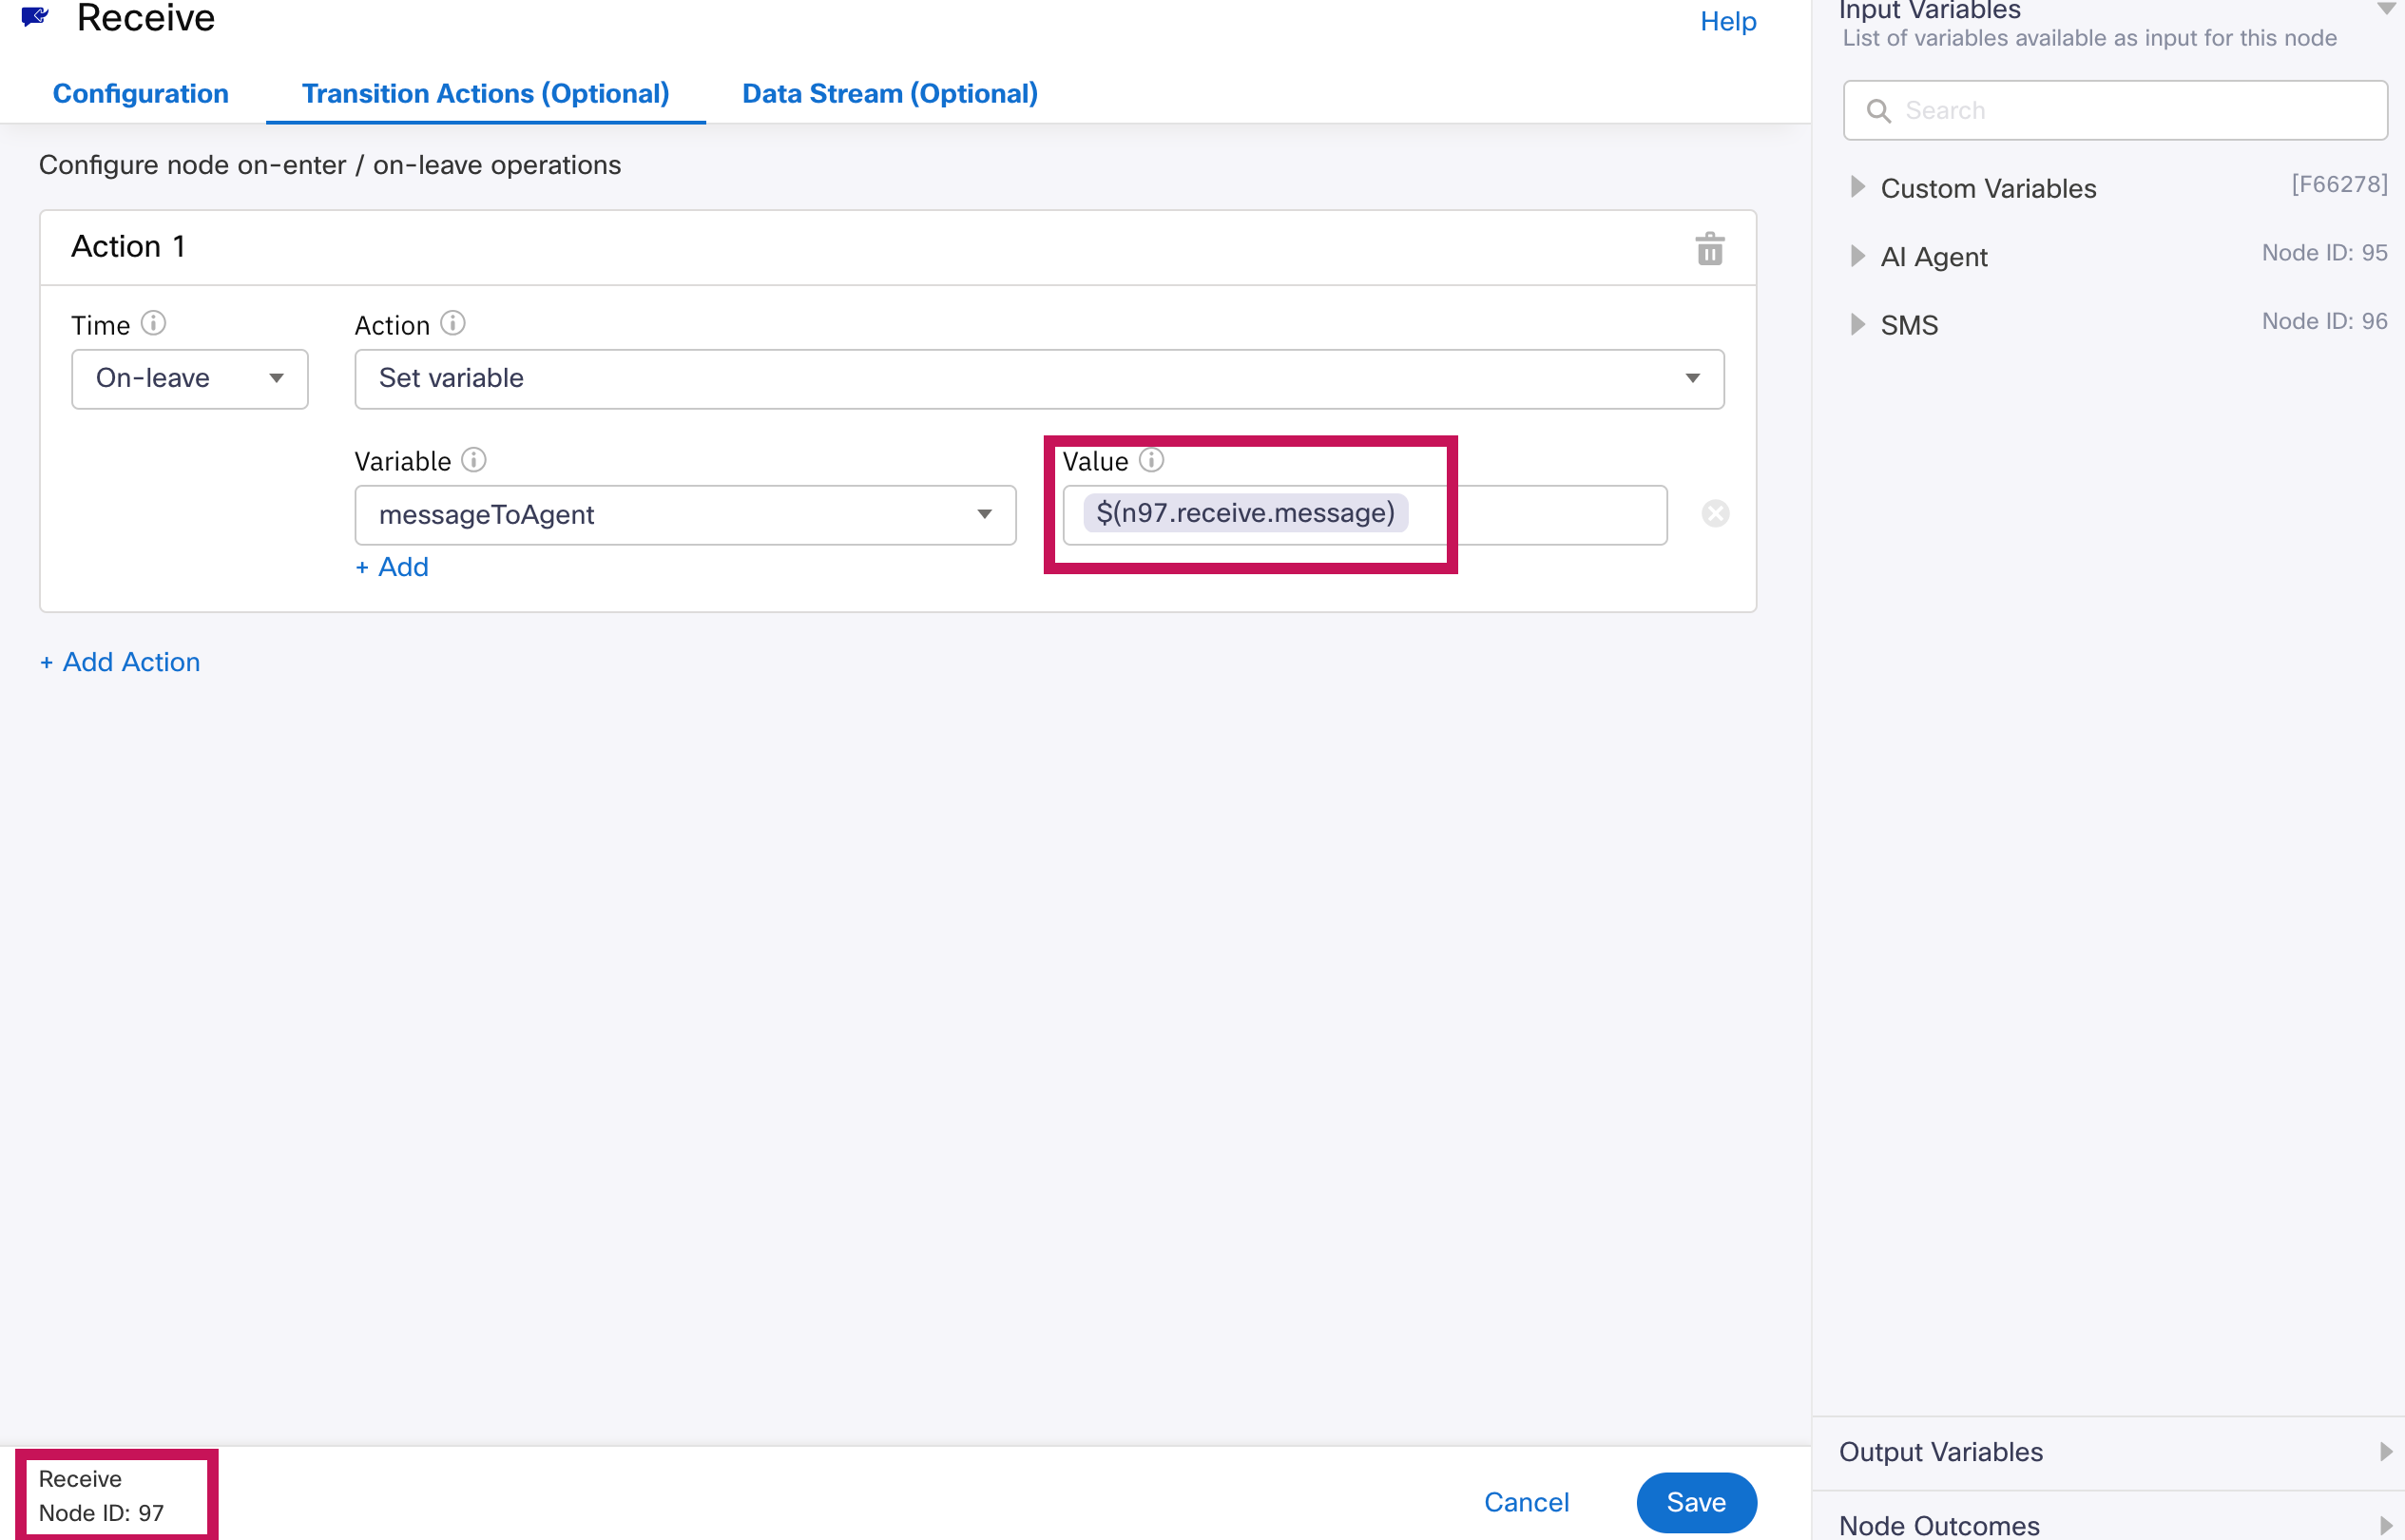Open the Time dropdown set to On-leave
This screenshot has height=1540, width=2405.
(x=190, y=379)
